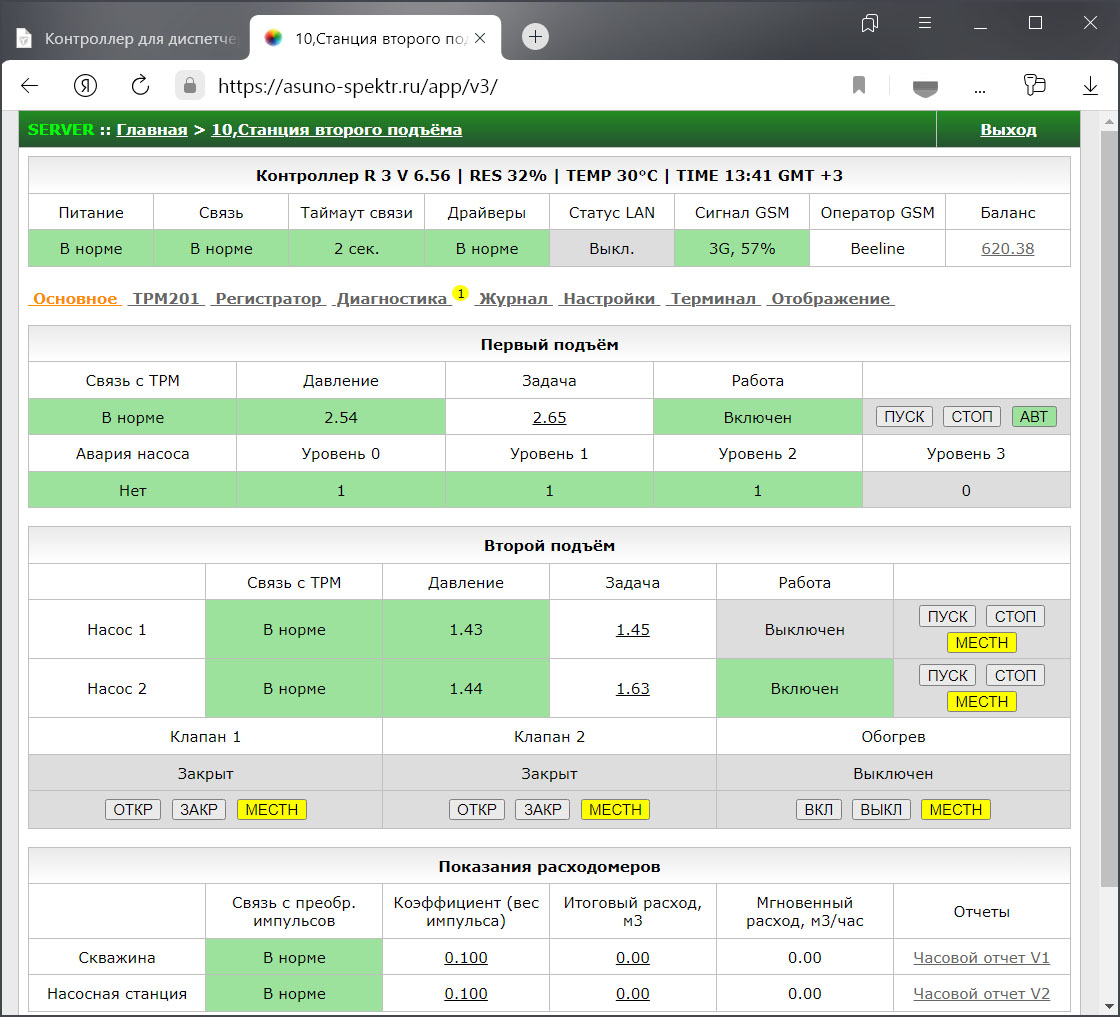Open downloads via download arrow icon
The width and height of the screenshot is (1120, 1017).
click(1090, 86)
